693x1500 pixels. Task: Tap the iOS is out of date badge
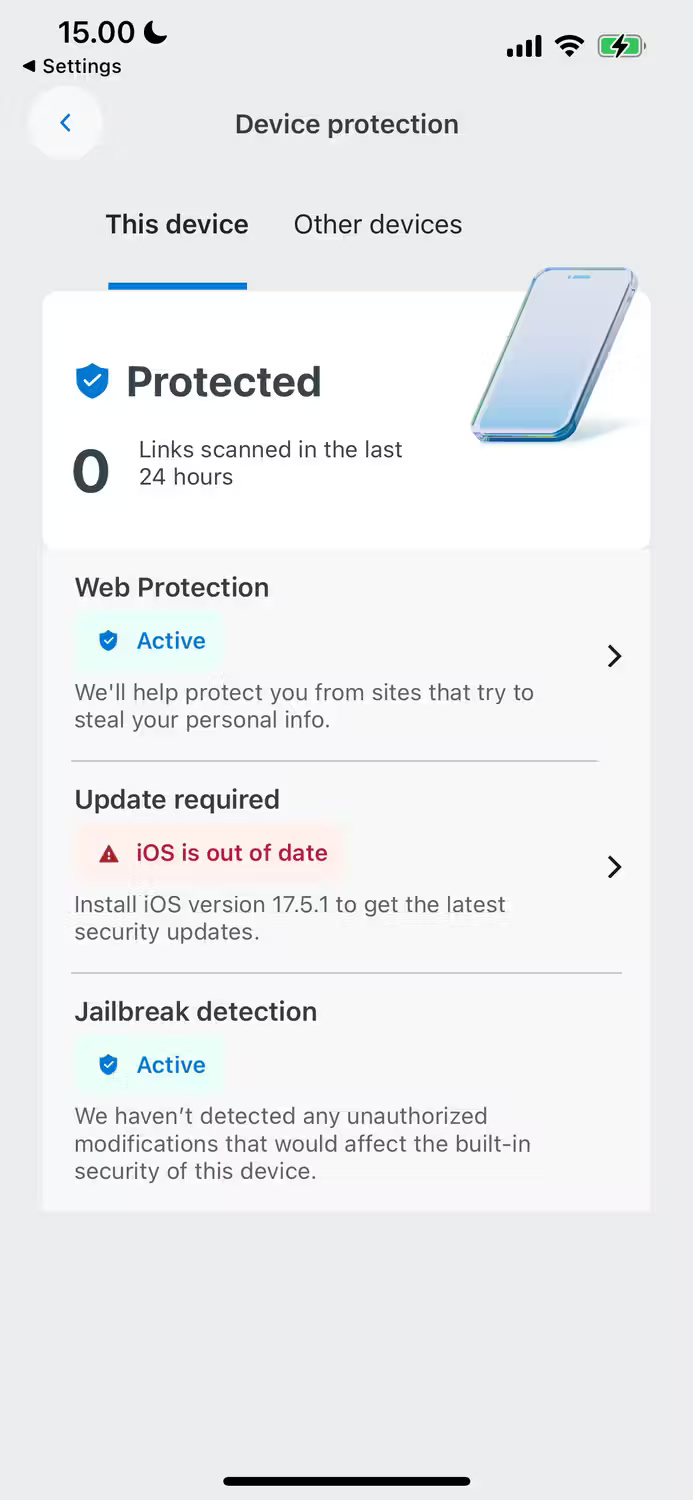click(x=212, y=853)
